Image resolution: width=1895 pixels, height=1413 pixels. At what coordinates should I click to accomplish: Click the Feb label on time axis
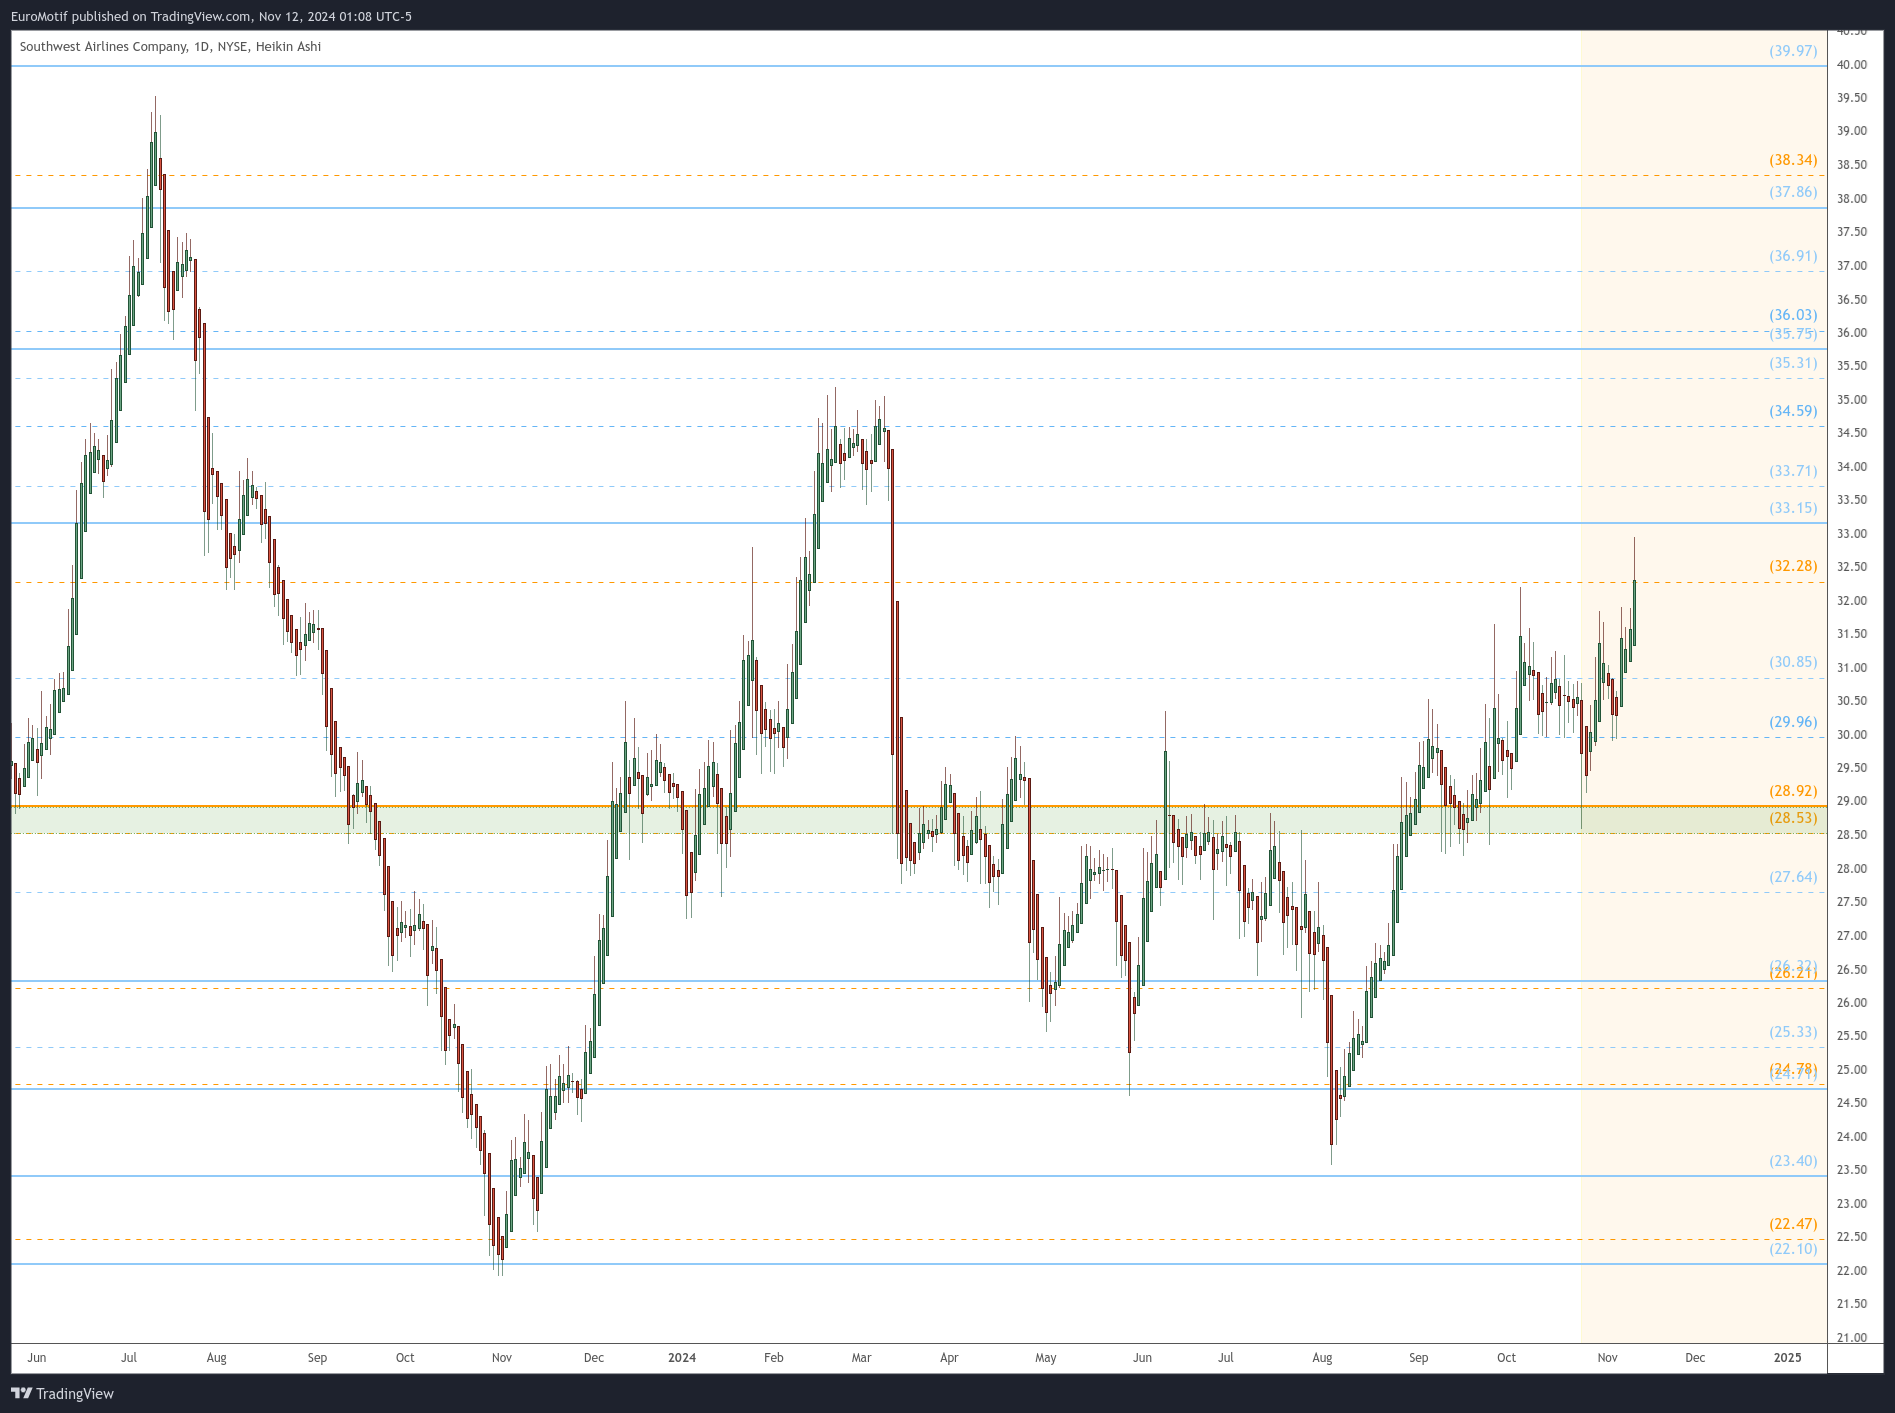773,1358
